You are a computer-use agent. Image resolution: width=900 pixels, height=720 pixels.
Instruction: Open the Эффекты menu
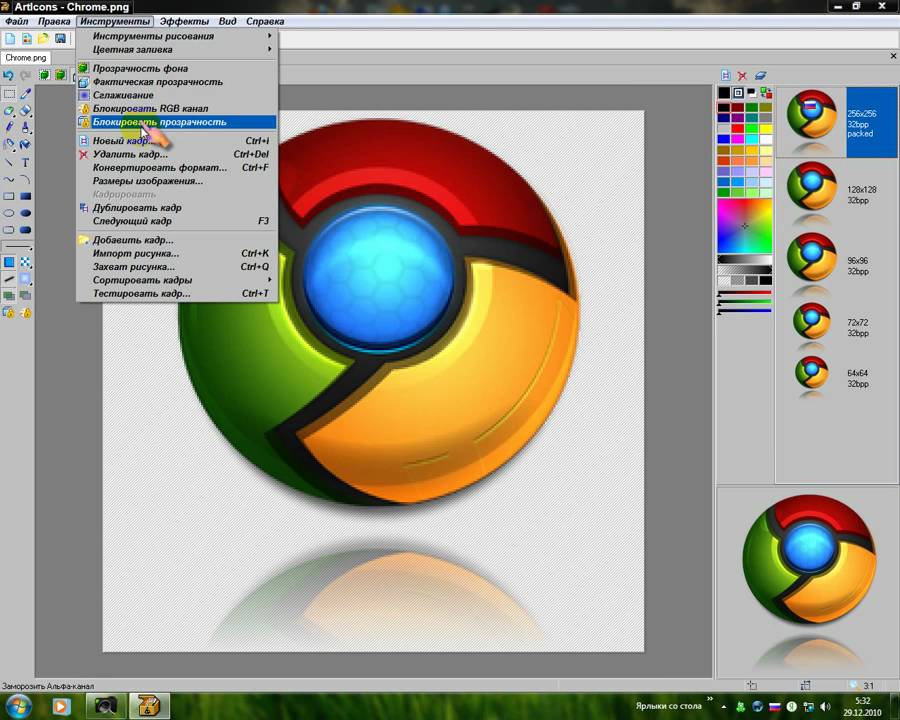[184, 21]
